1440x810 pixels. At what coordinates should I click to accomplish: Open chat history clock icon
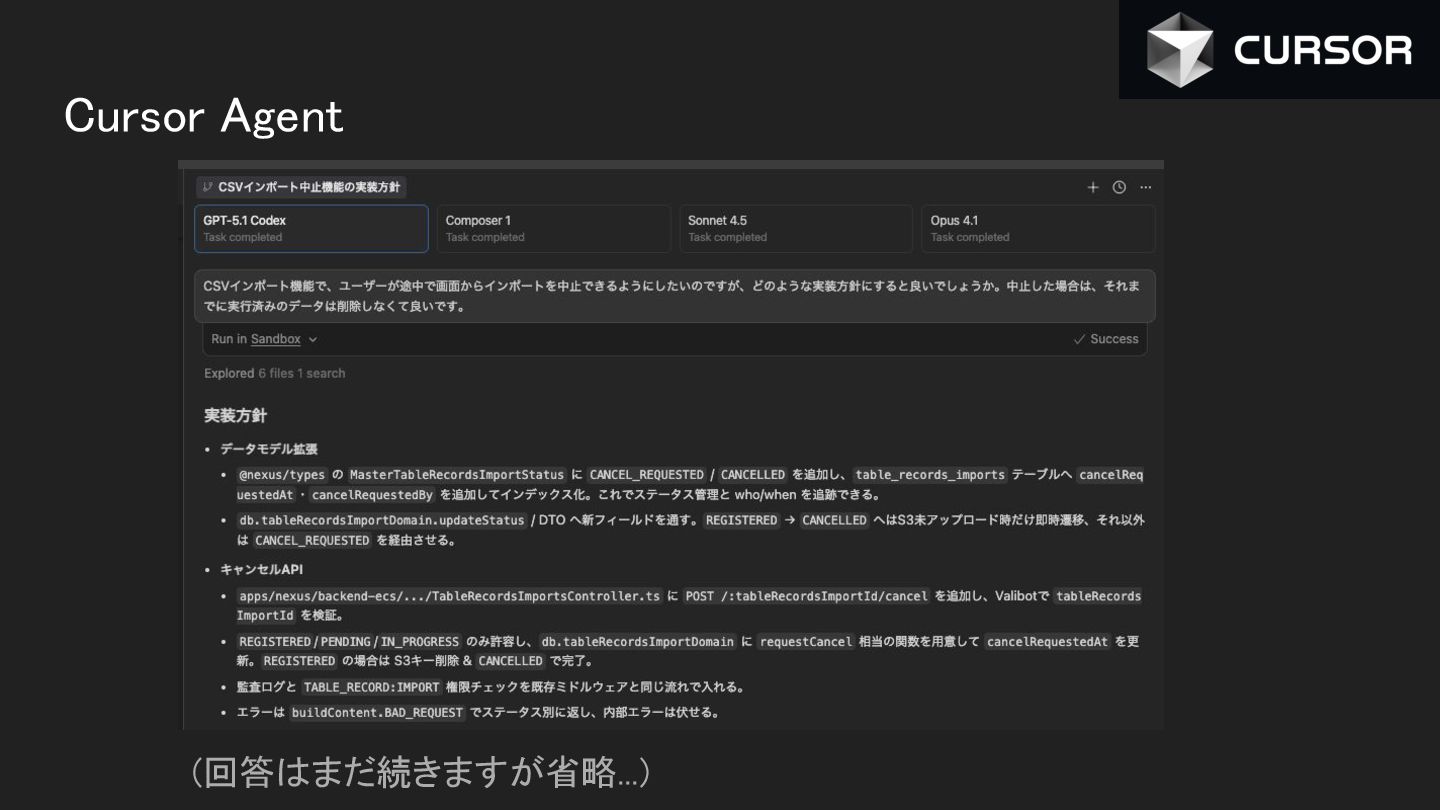point(1119,187)
